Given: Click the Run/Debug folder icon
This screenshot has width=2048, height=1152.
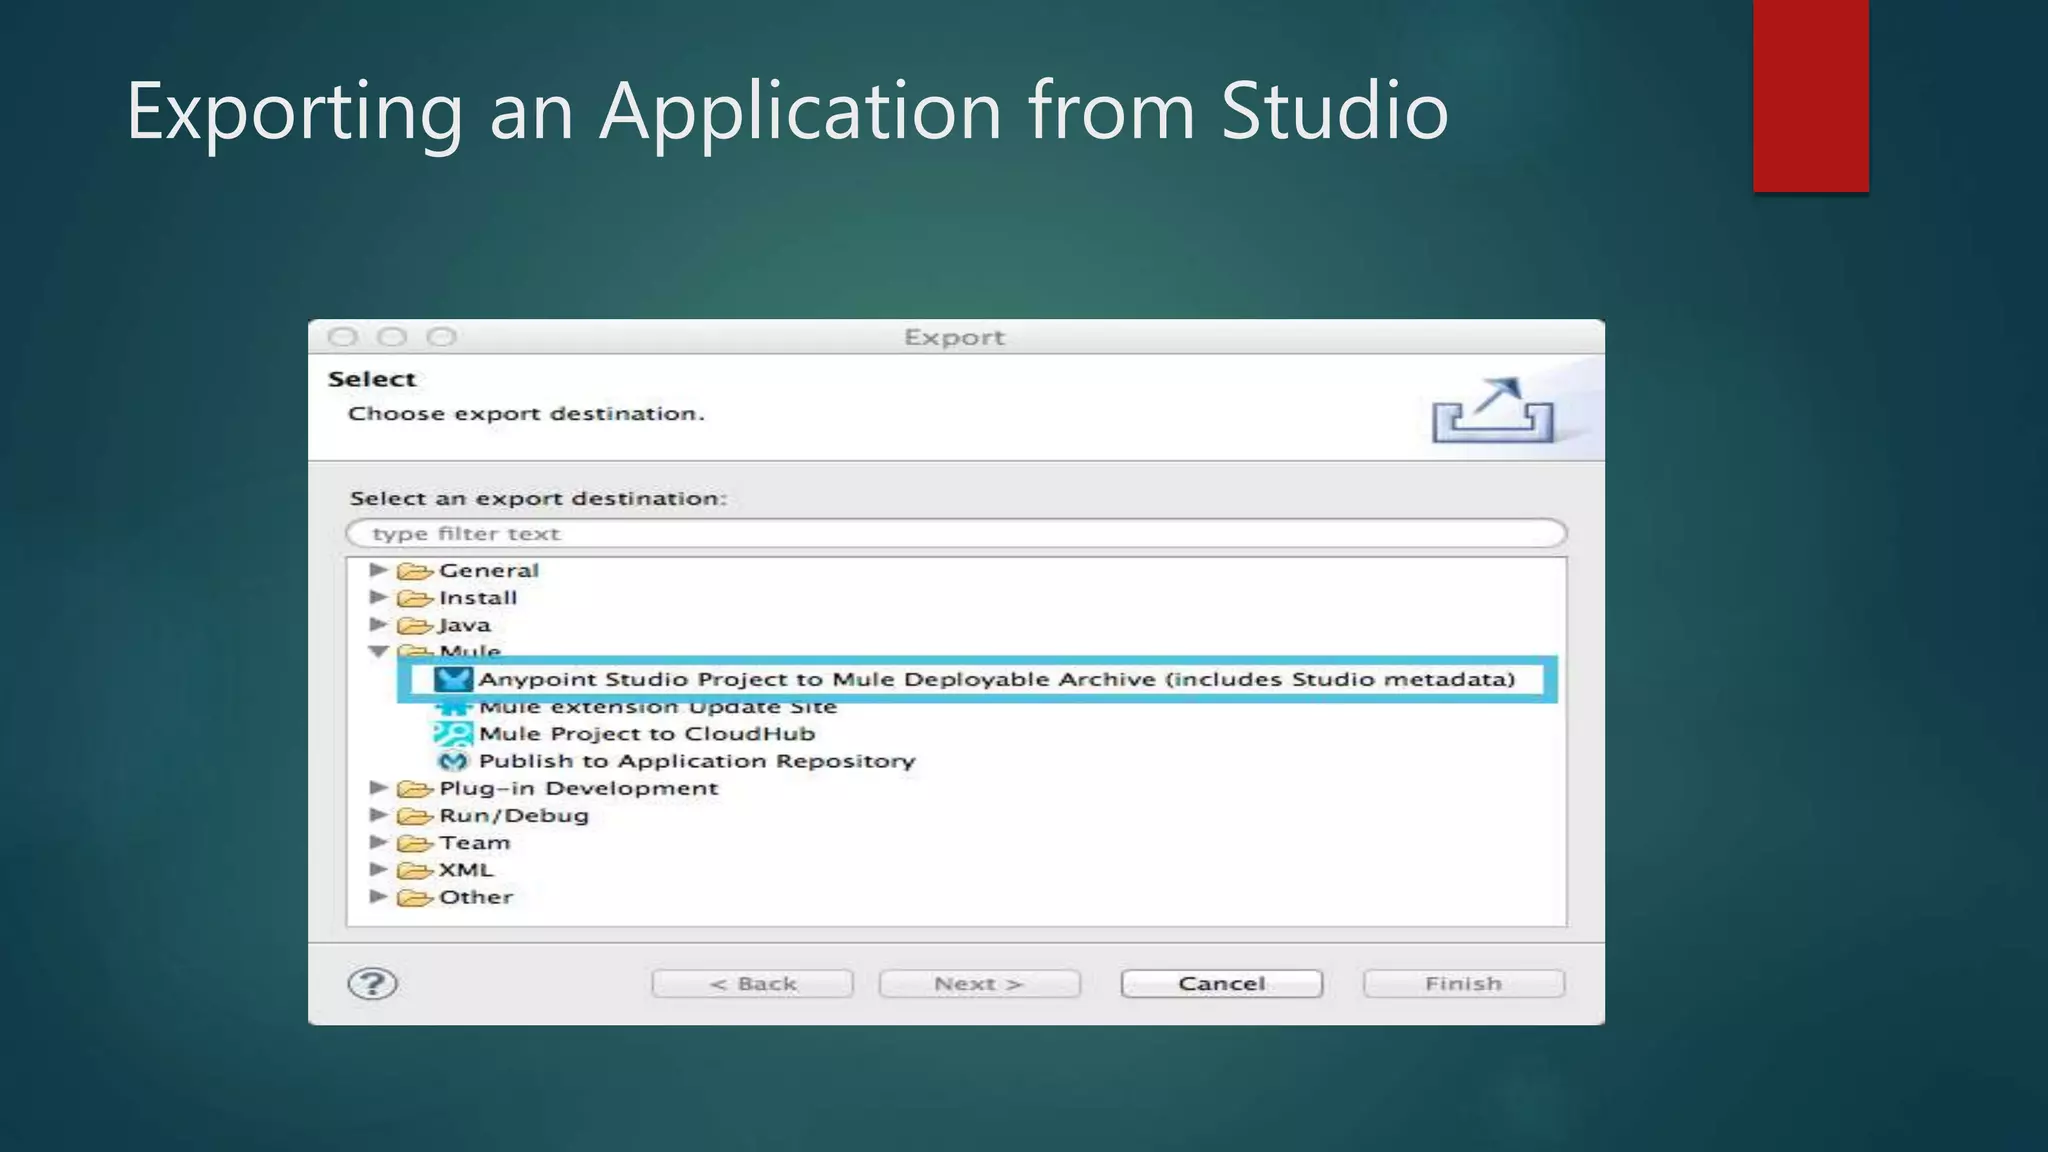Looking at the screenshot, I should click(x=414, y=816).
